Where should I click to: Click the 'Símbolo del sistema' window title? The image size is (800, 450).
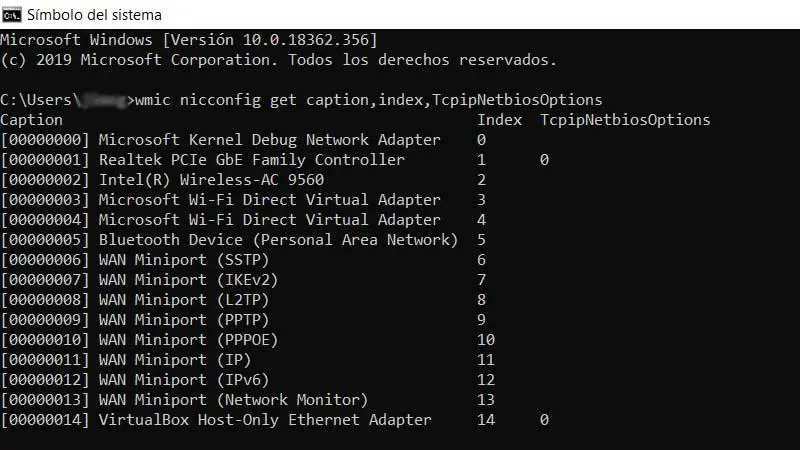click(94, 15)
